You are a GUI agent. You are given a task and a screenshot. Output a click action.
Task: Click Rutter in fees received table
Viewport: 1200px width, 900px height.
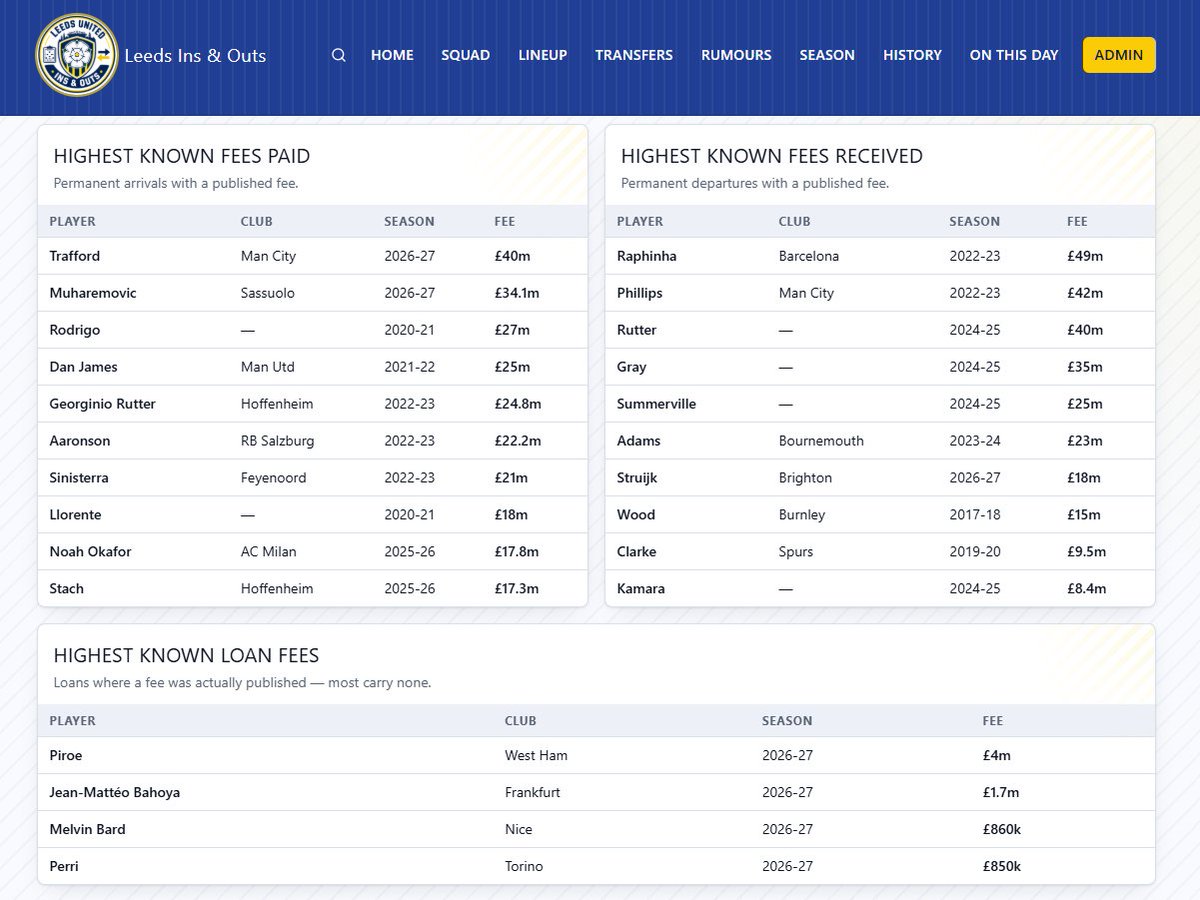(x=637, y=330)
